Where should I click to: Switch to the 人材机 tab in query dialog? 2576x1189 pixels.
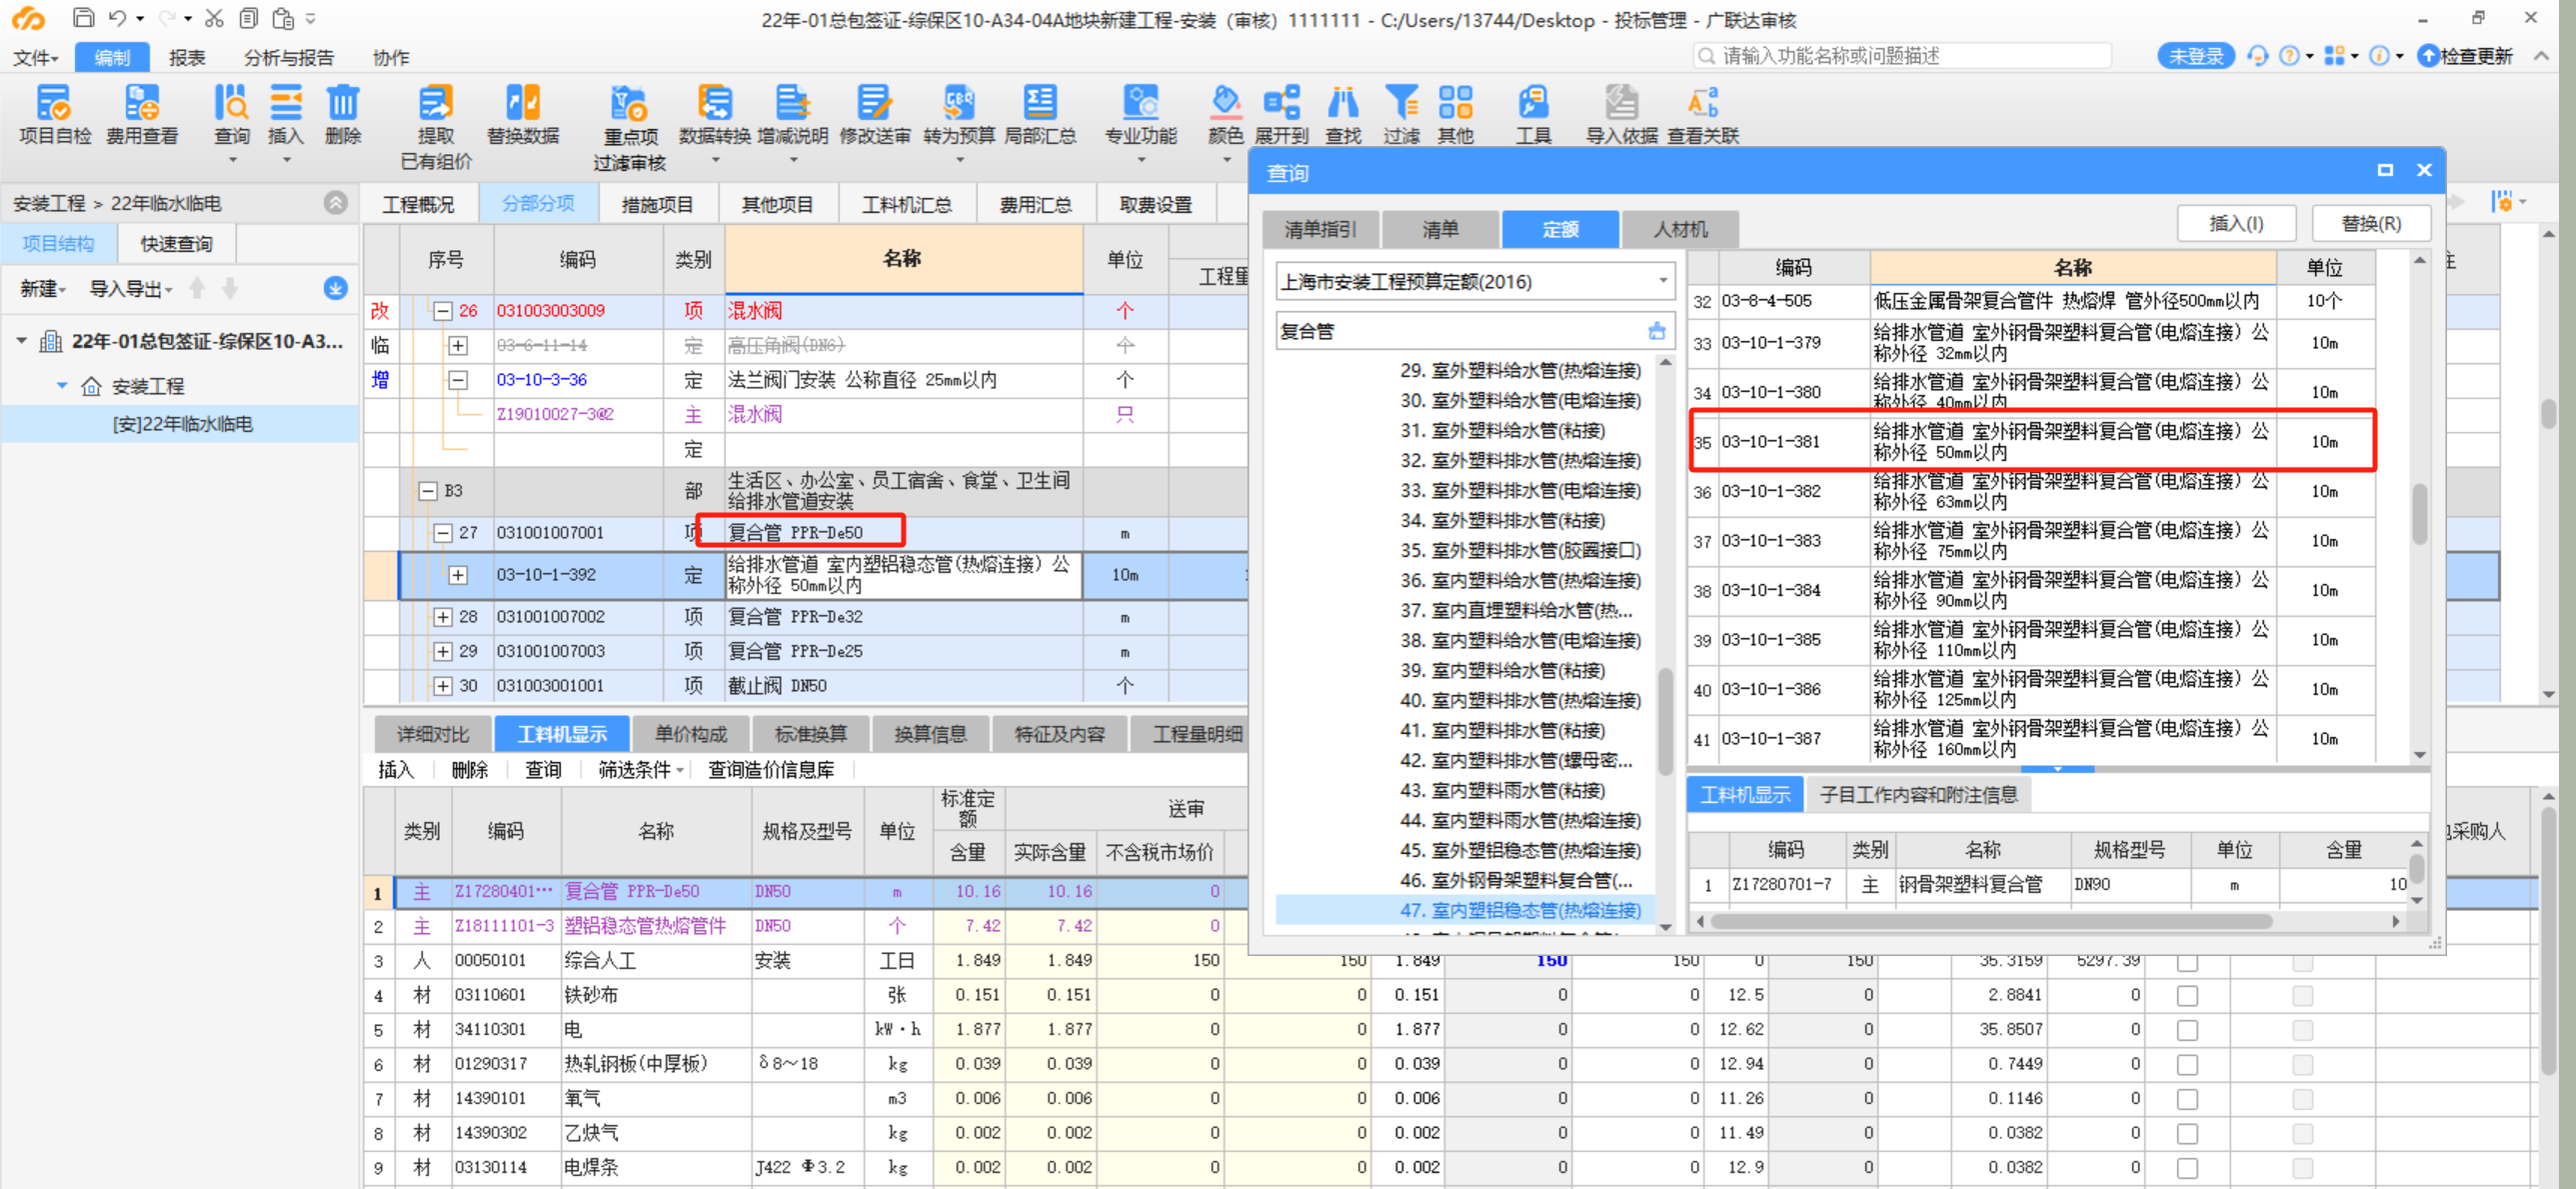click(x=1681, y=229)
